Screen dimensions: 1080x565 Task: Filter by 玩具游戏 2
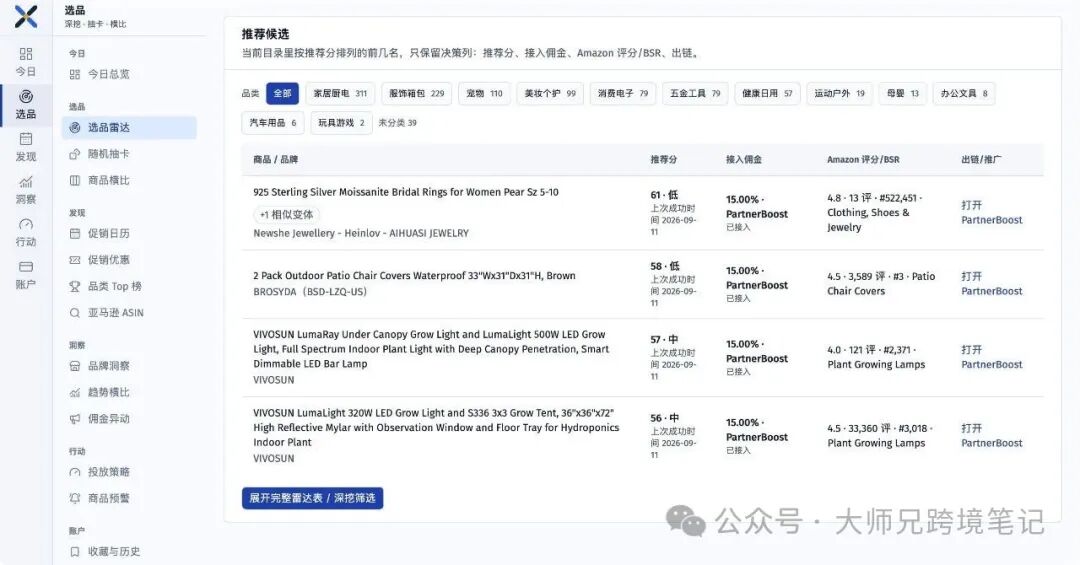click(x=342, y=123)
